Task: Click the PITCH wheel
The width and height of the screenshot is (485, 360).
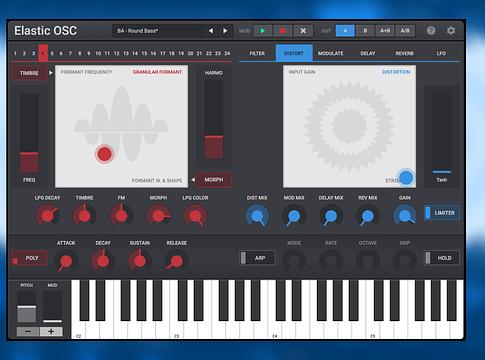Action: click(x=27, y=307)
